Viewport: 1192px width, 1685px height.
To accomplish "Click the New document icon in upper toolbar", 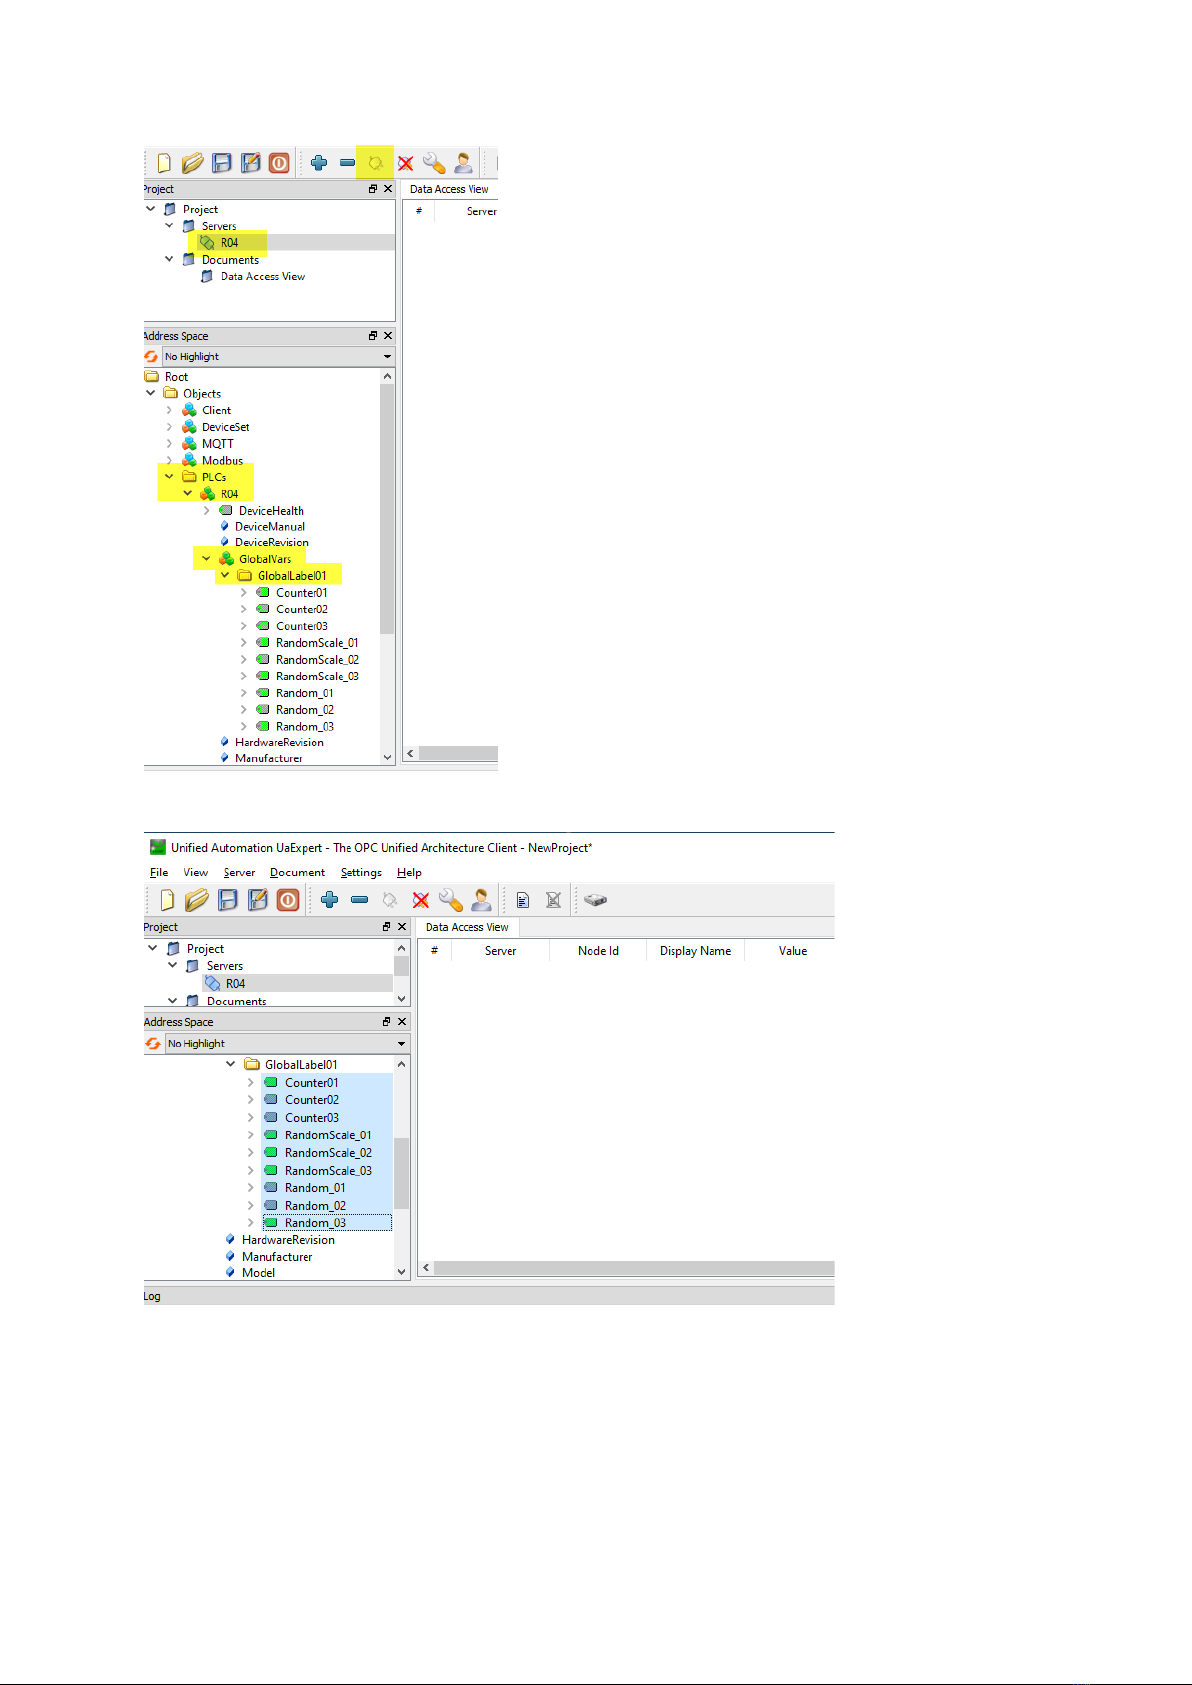I will [x=164, y=163].
